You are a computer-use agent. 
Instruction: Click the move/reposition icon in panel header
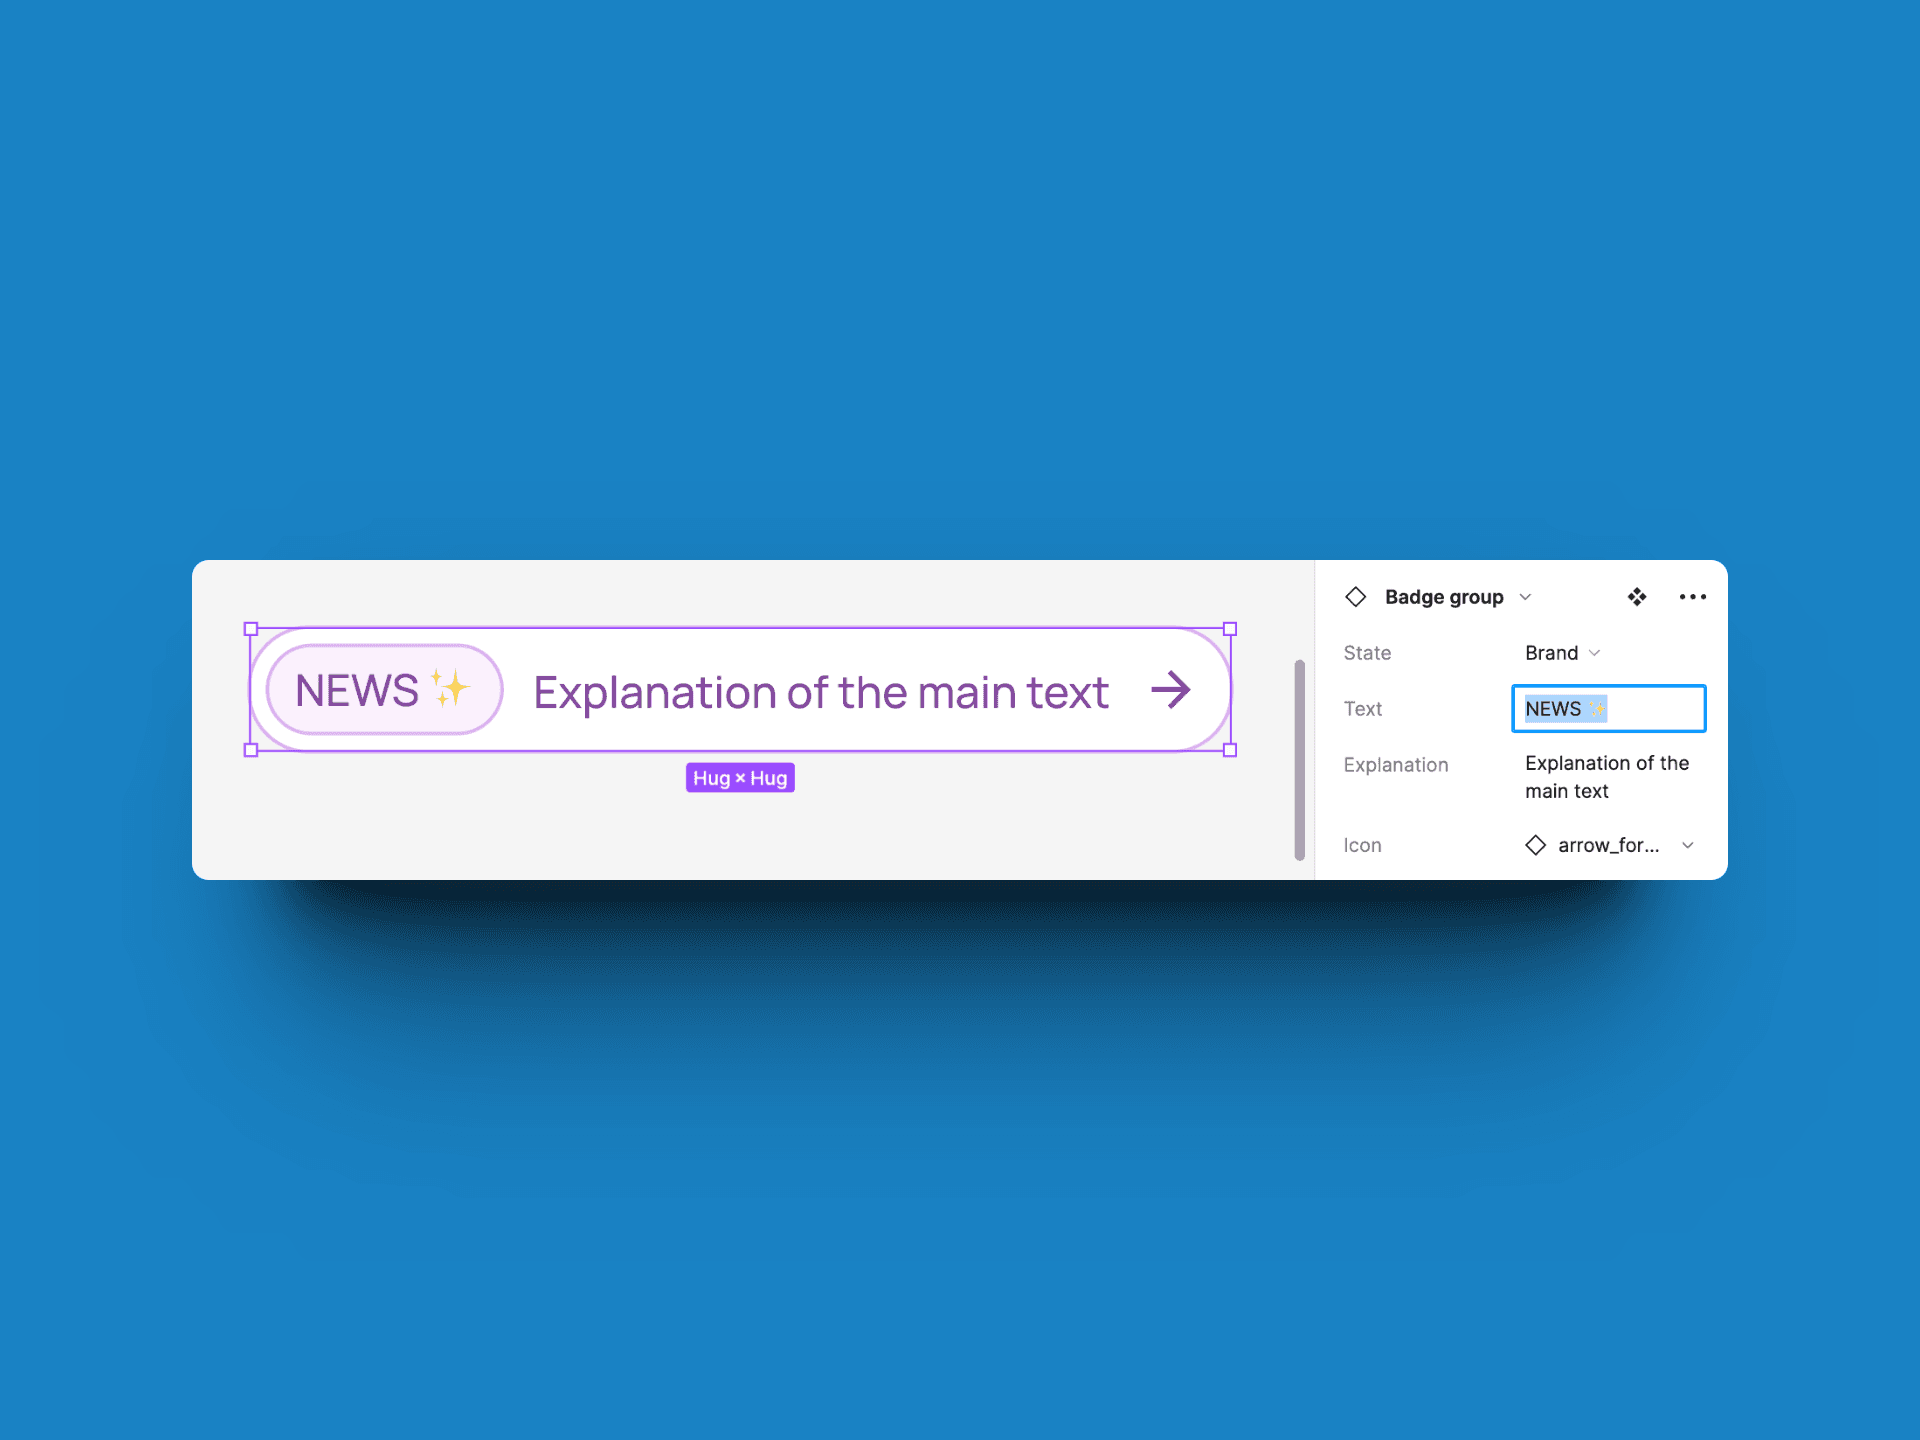tap(1636, 594)
